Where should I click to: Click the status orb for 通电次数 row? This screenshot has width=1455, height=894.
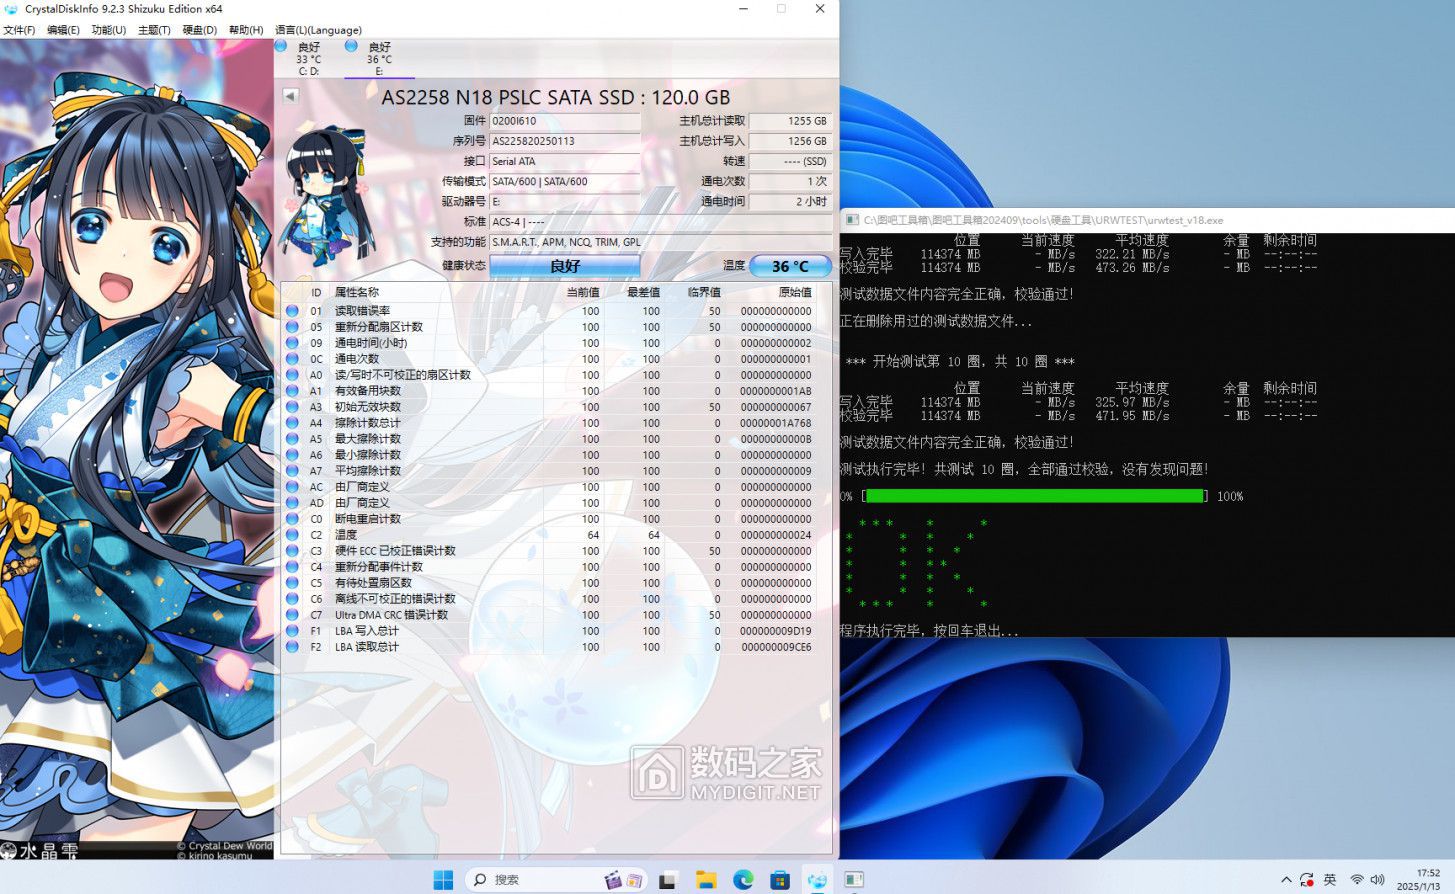[x=292, y=359]
